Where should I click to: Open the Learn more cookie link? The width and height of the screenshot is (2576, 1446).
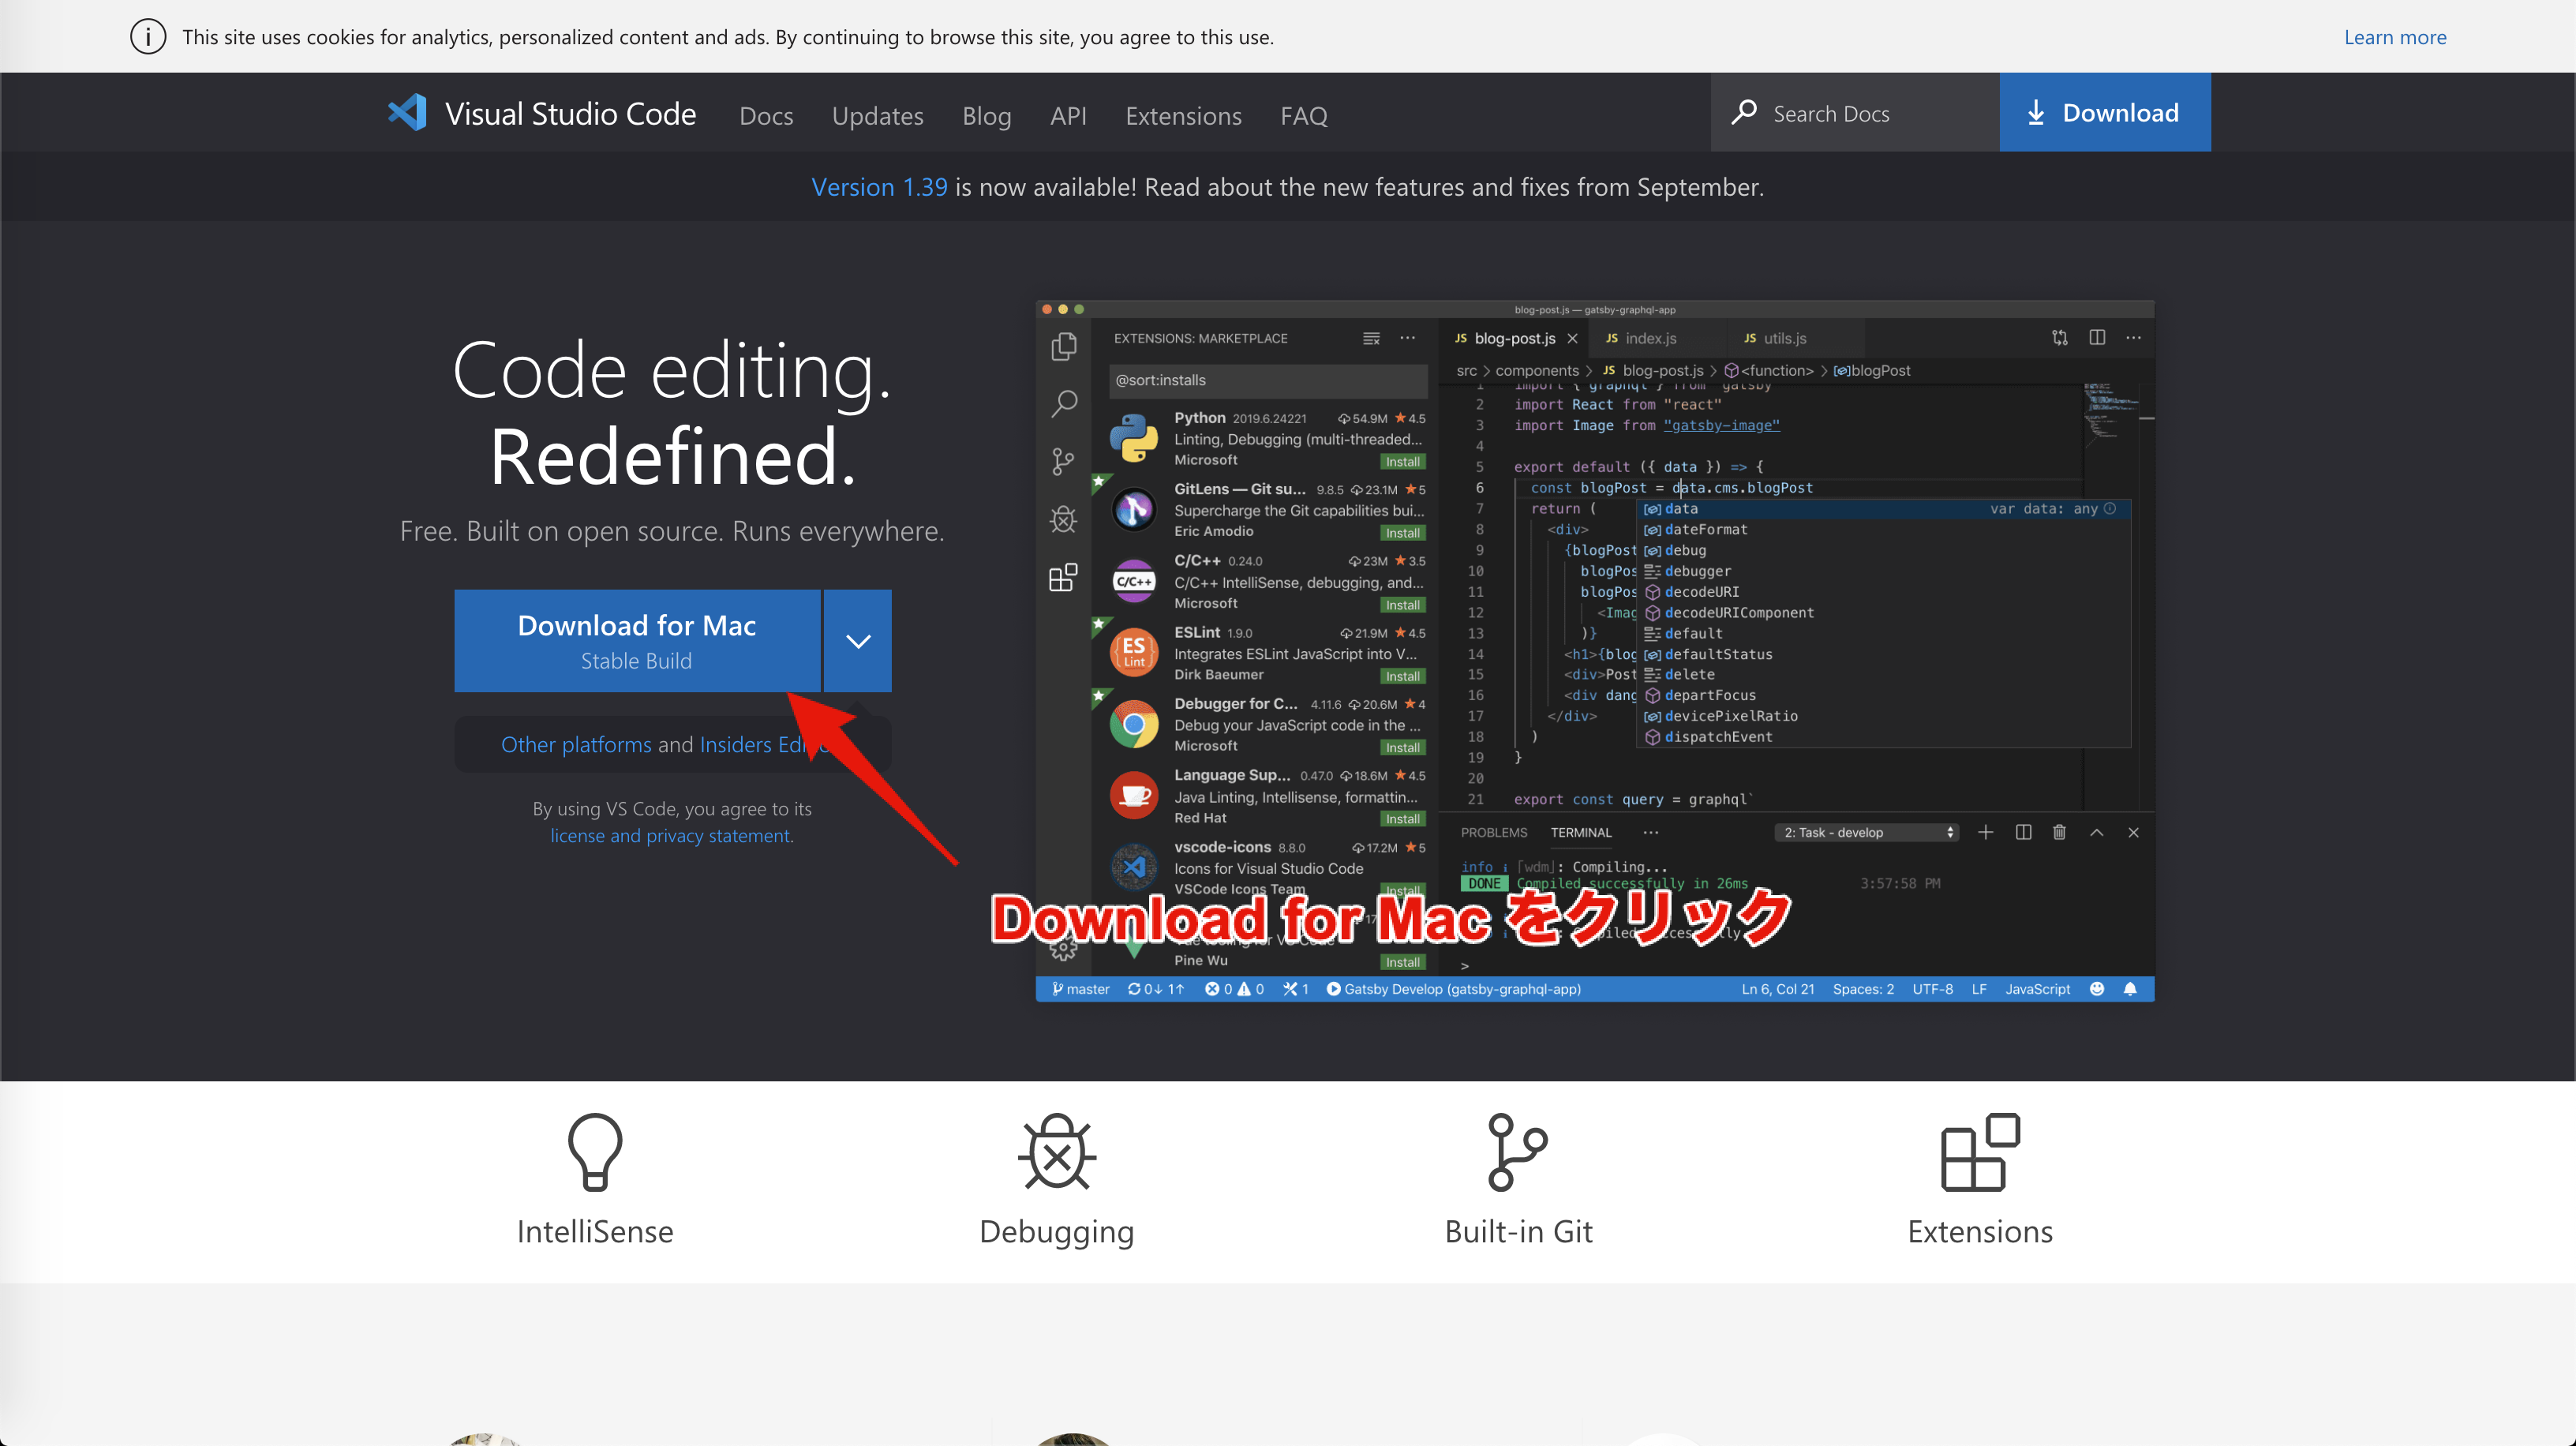pyautogui.click(x=2395, y=37)
